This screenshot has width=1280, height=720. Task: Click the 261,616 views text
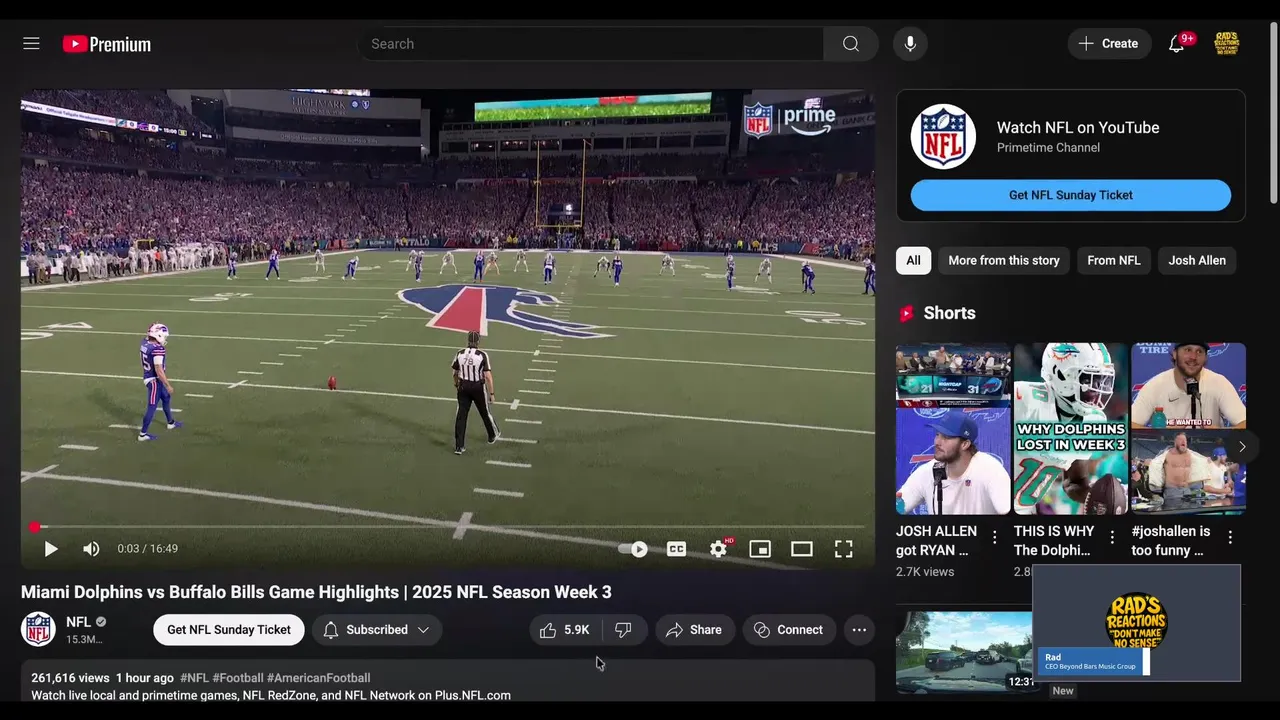coord(70,678)
